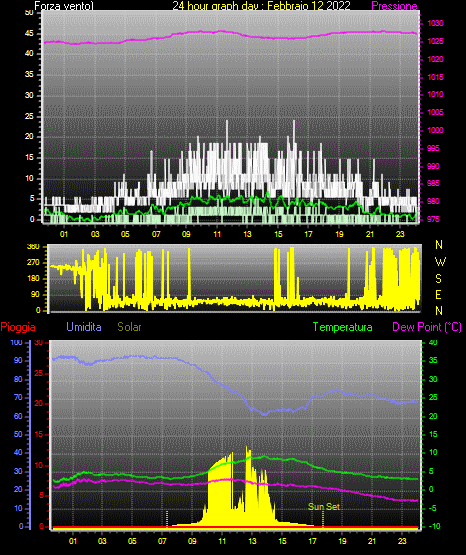Click the Forza vento title label
The height and width of the screenshot is (555, 466).
click(64, 6)
